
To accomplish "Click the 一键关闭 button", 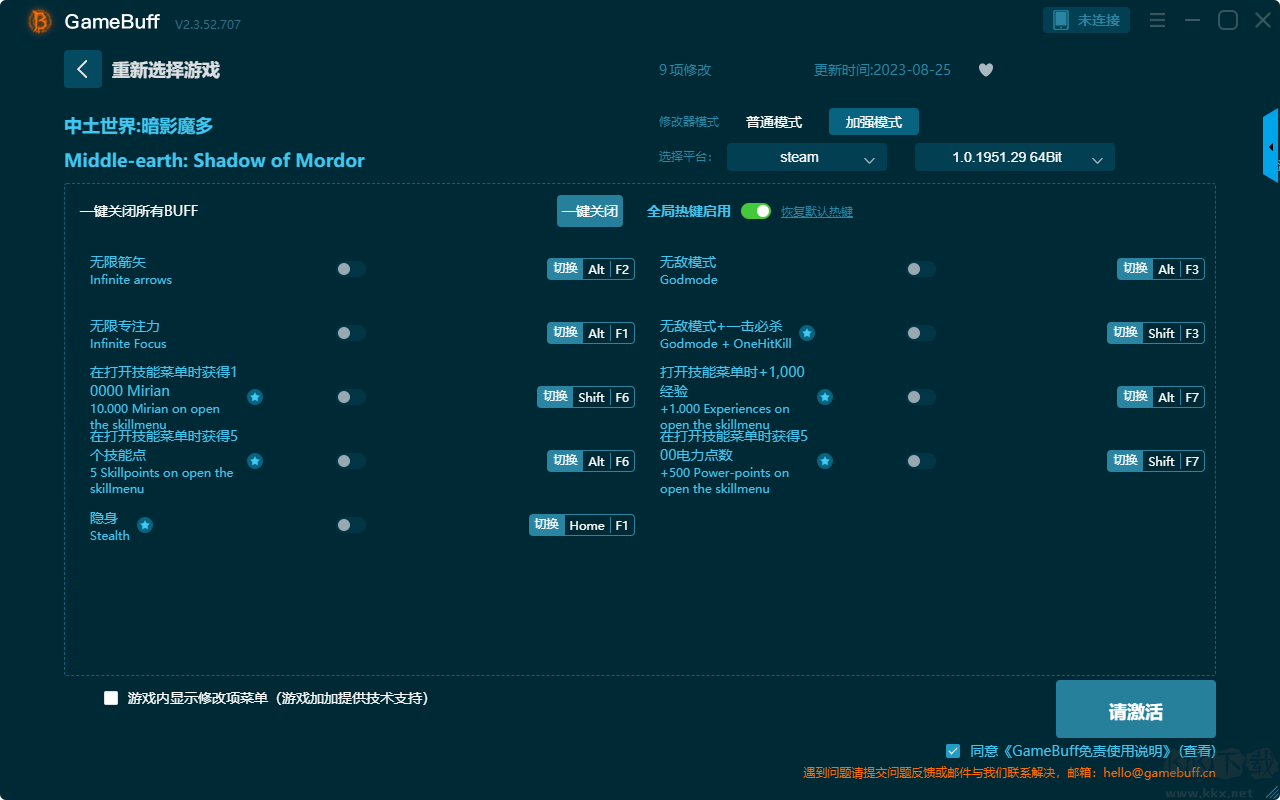I will [590, 211].
